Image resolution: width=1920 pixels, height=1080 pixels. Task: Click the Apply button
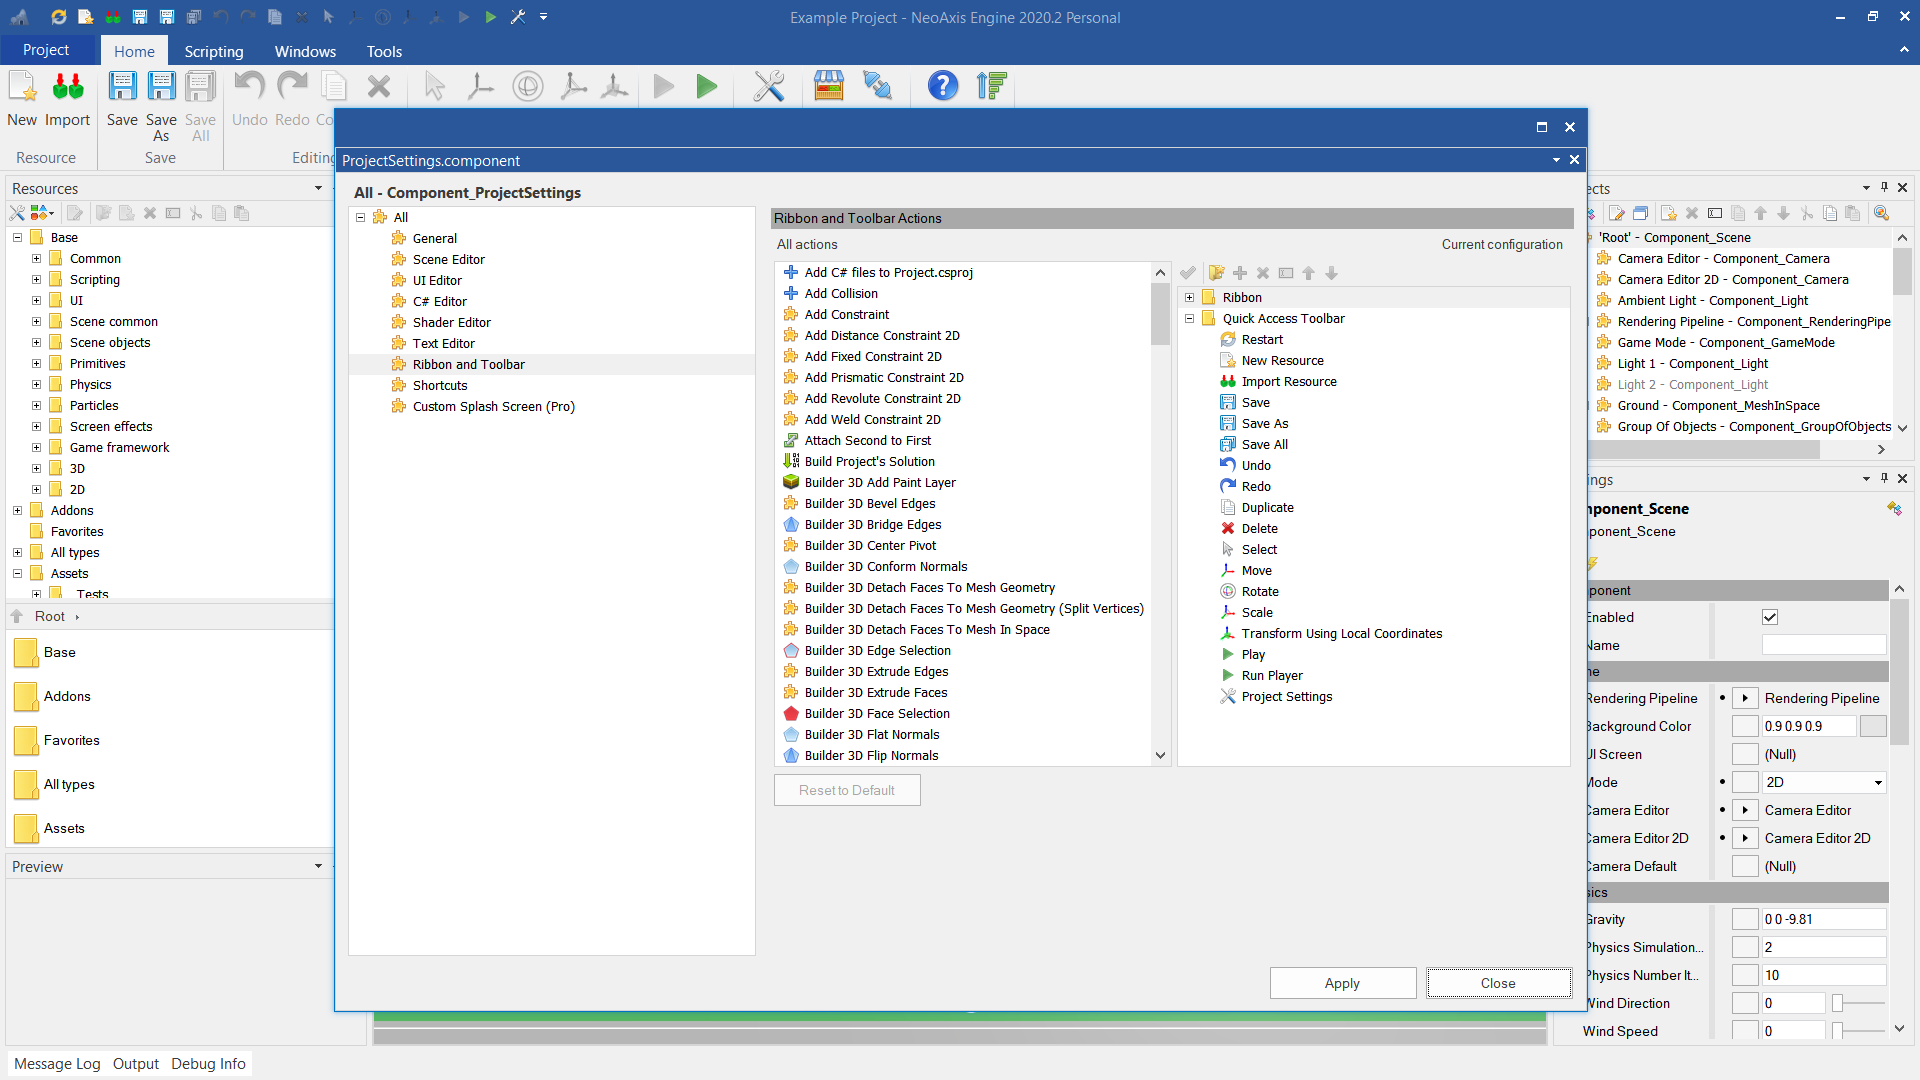coord(1342,983)
